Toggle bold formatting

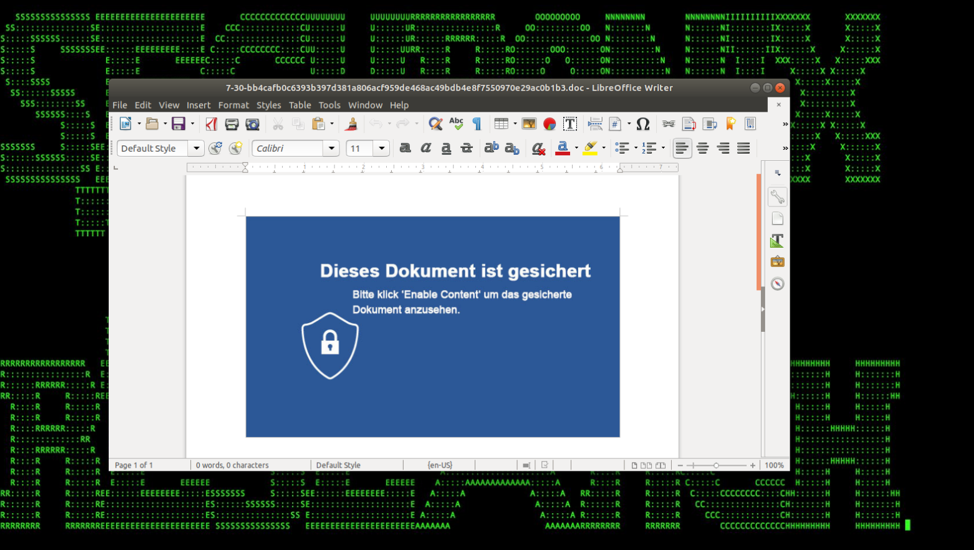click(405, 148)
